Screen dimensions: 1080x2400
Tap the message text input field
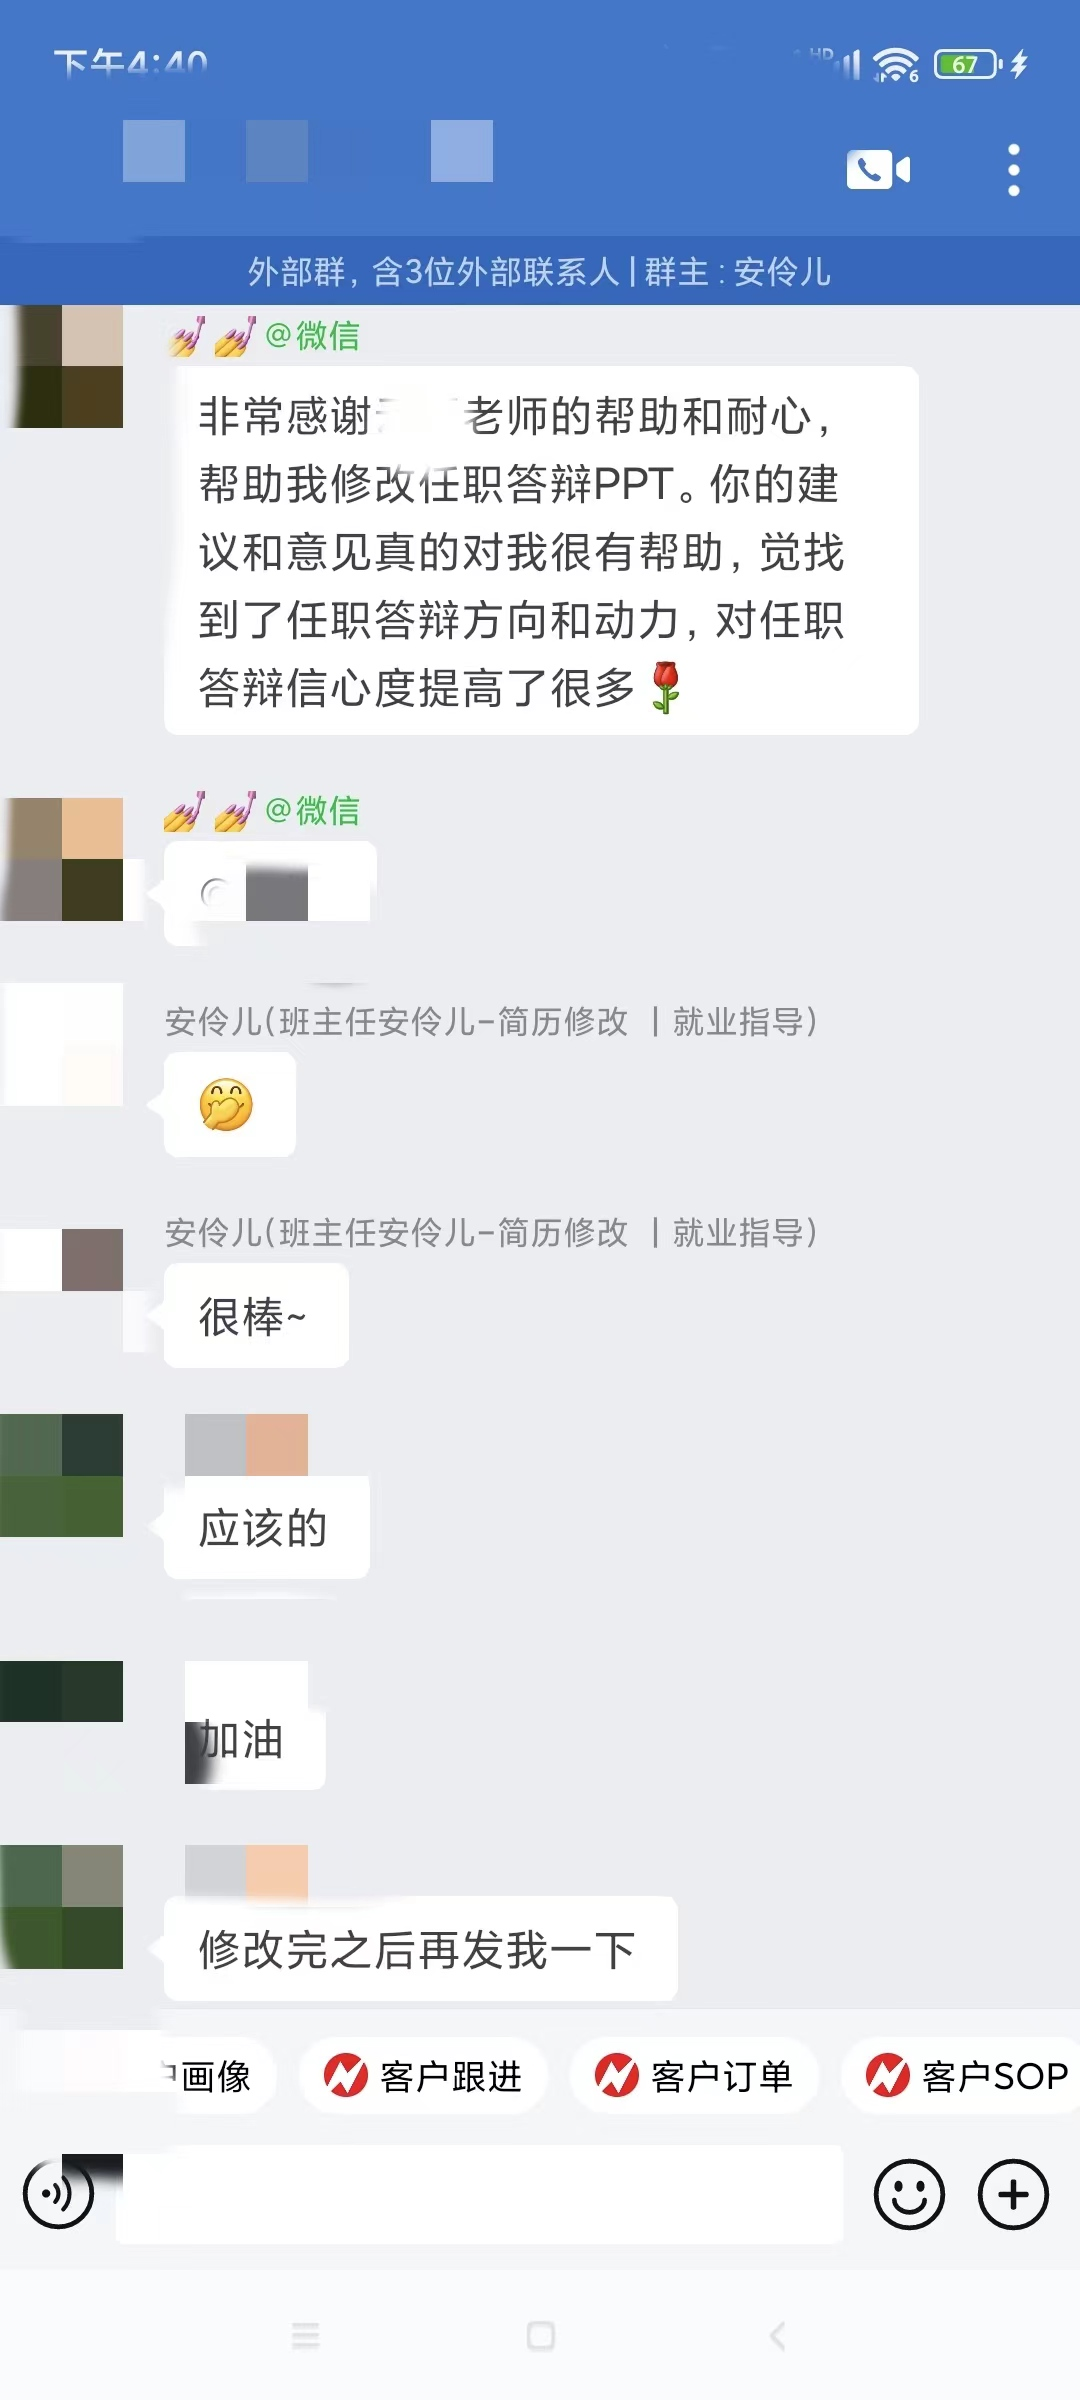(x=480, y=2194)
